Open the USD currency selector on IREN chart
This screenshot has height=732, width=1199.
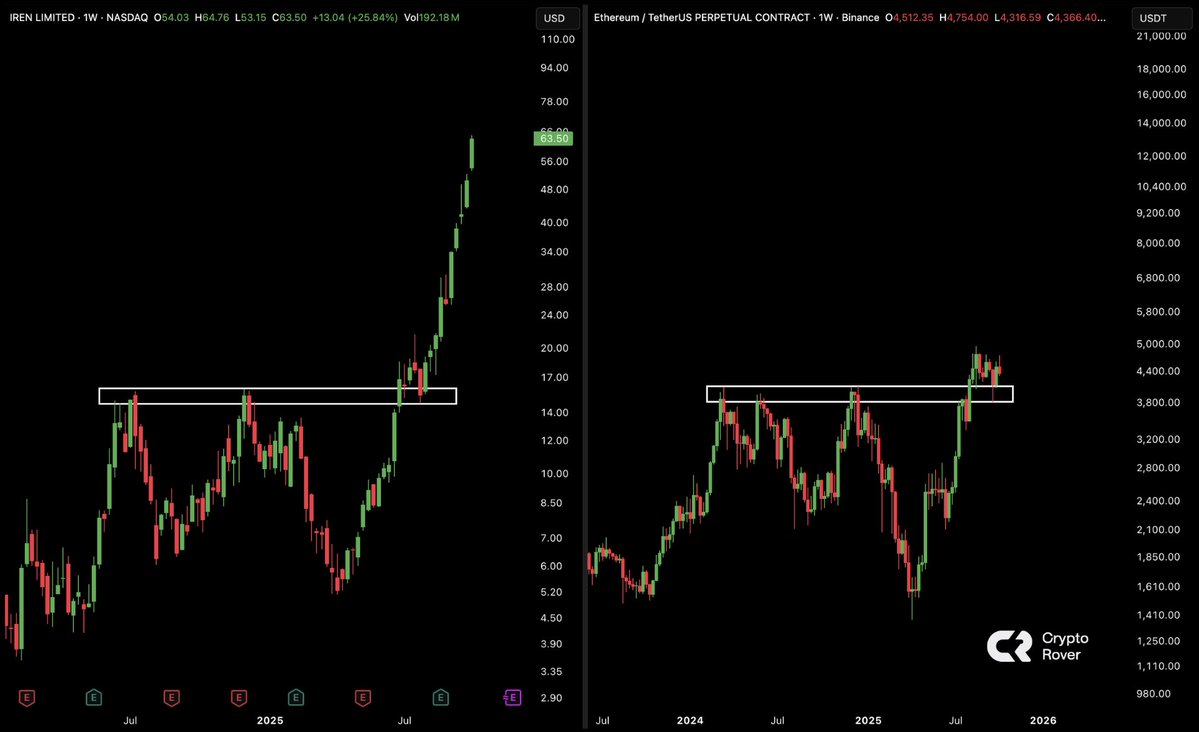click(x=556, y=18)
